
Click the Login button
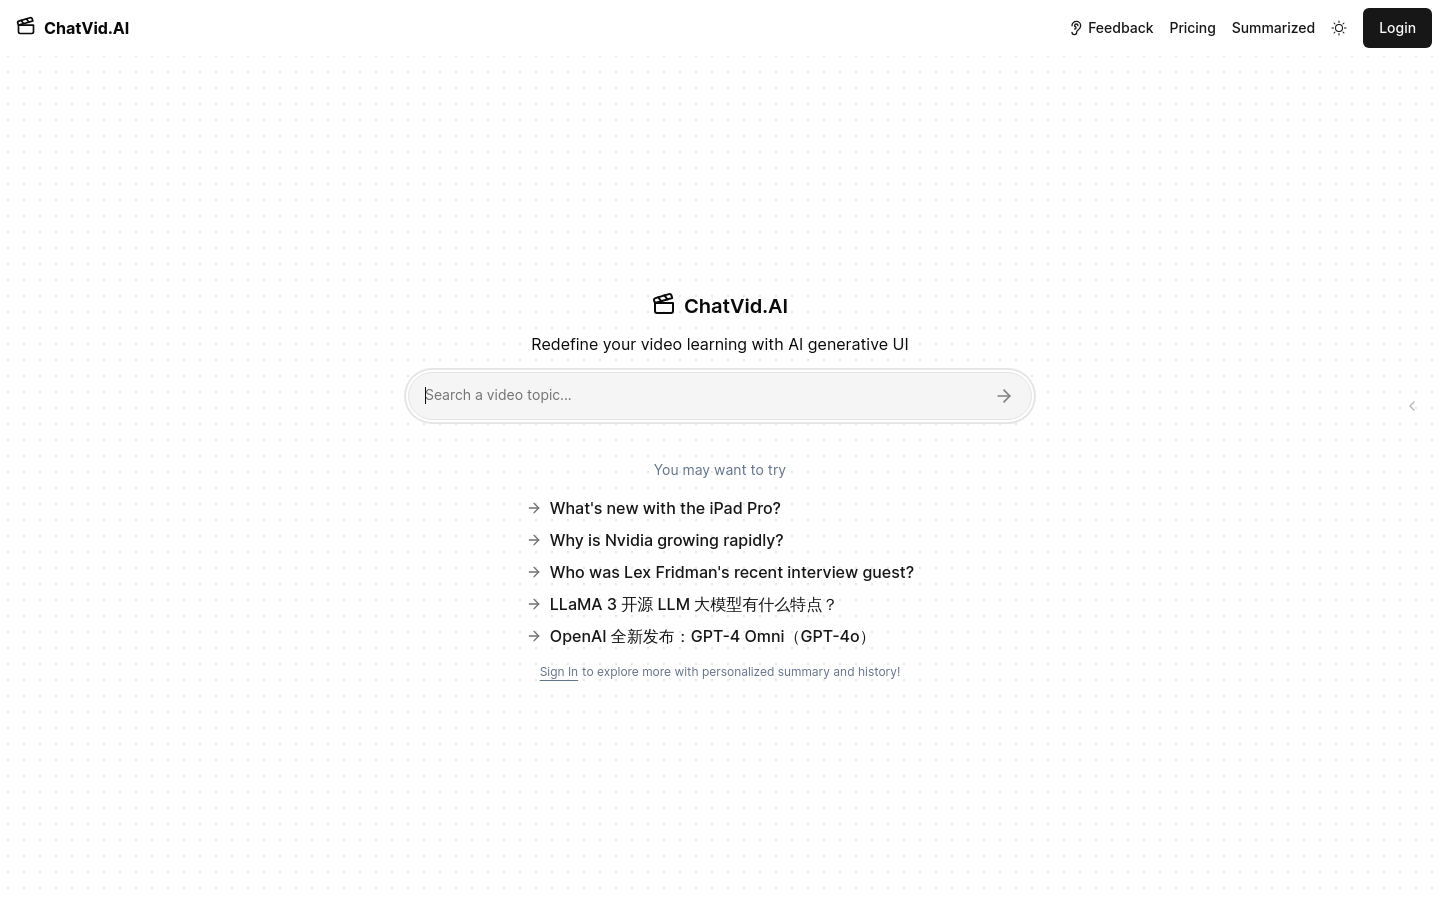point(1397,28)
